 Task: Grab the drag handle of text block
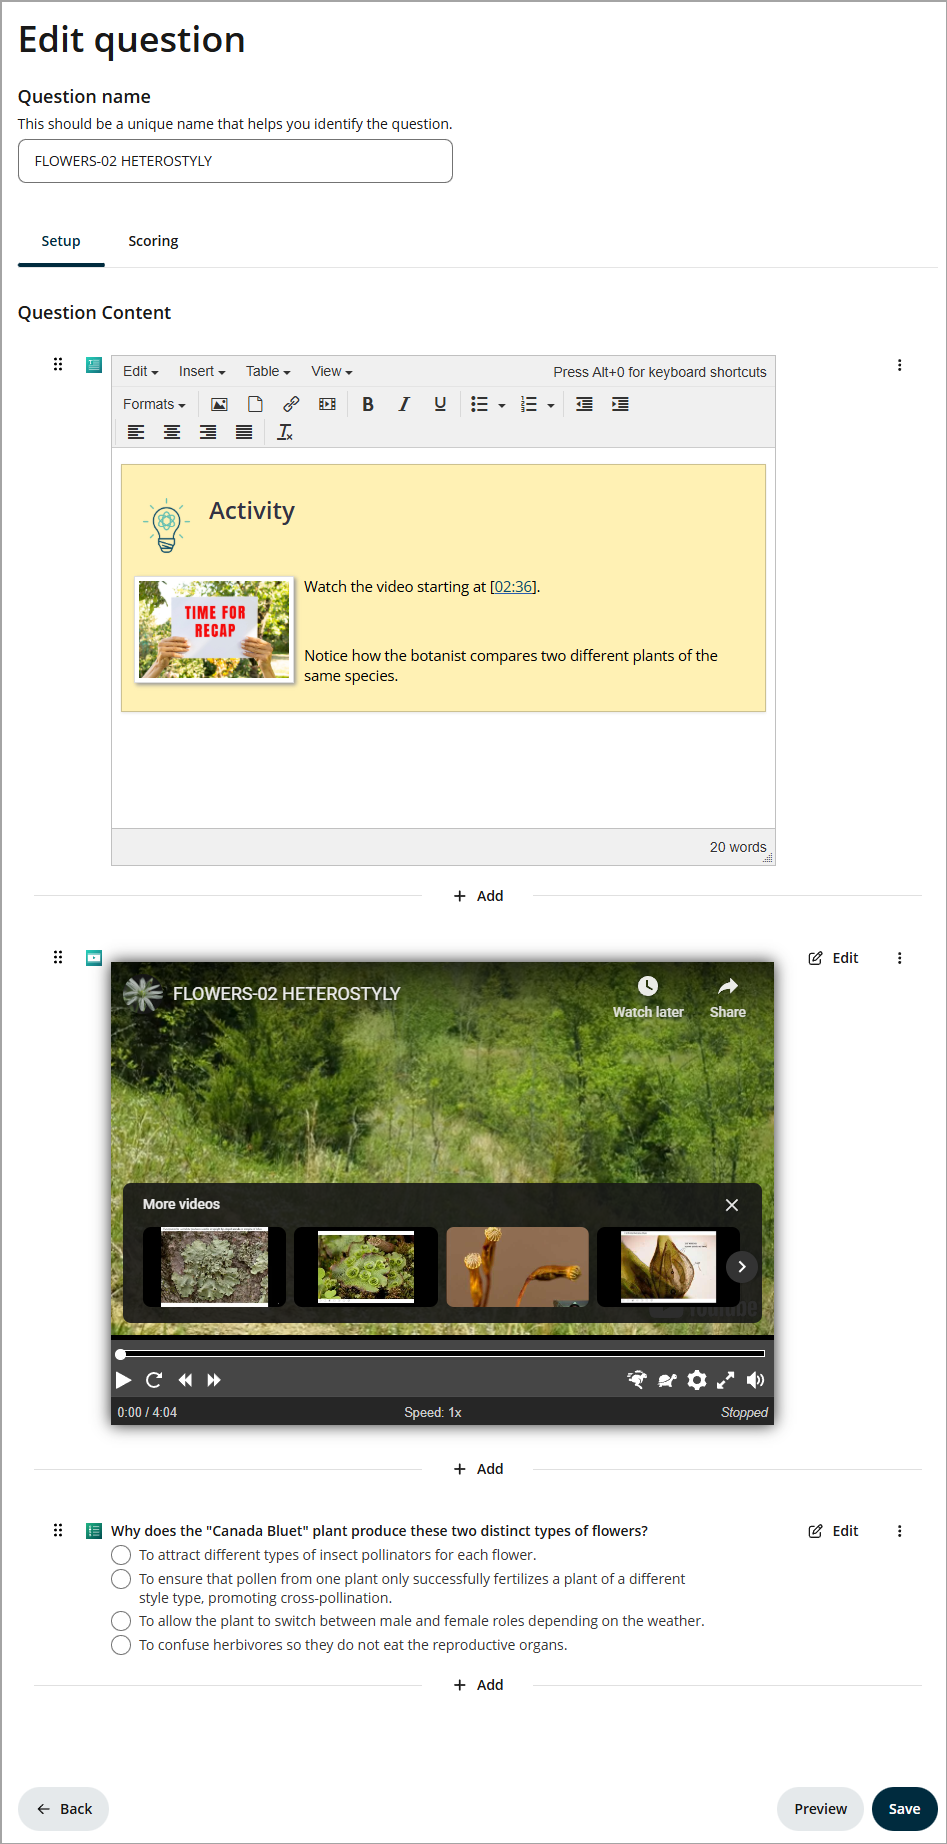pos(58,364)
